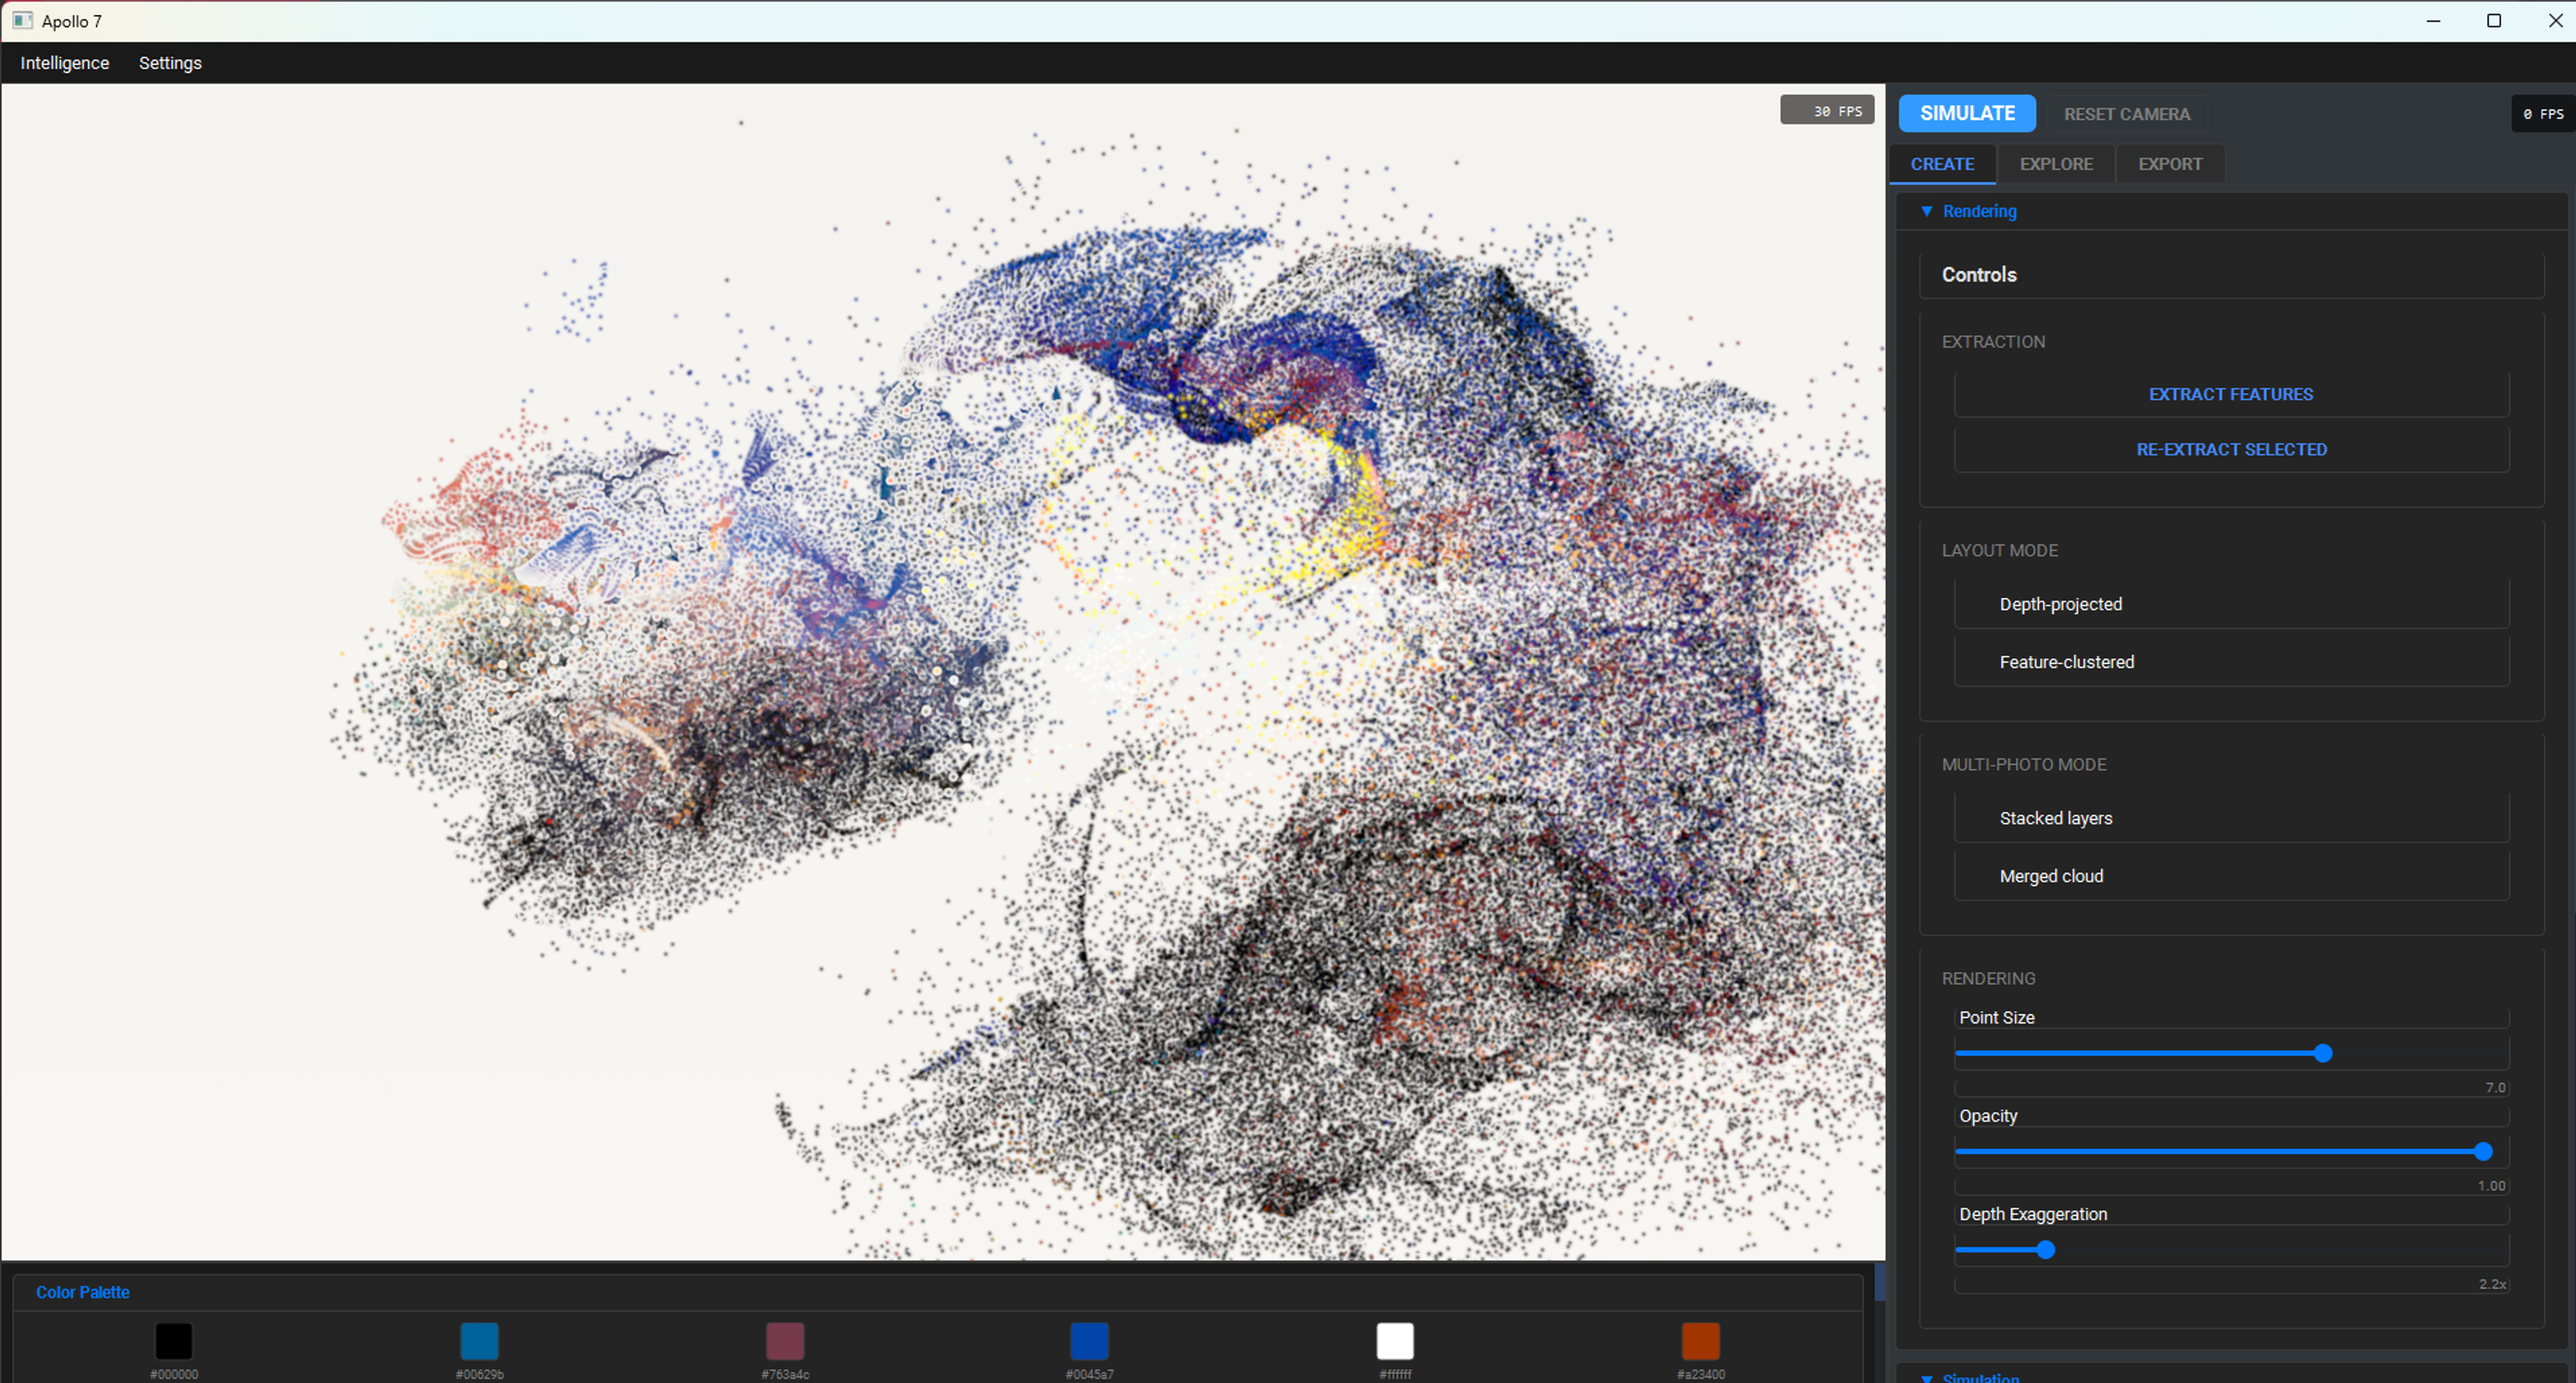Pick the rust orange #a23400 swatch
The image size is (2576, 1383).
(x=1700, y=1341)
